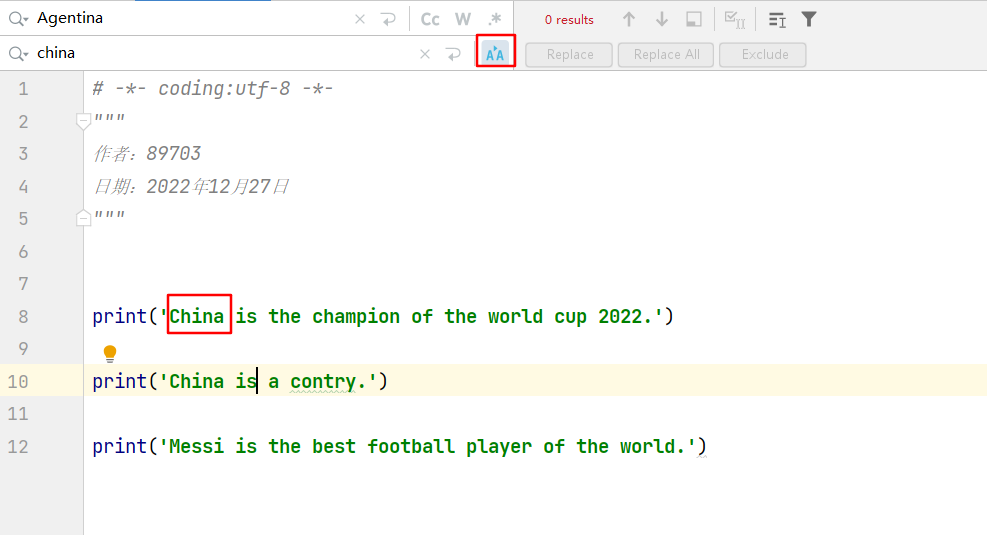Insert new line in search field
The image size is (987, 535).
(x=389, y=19)
